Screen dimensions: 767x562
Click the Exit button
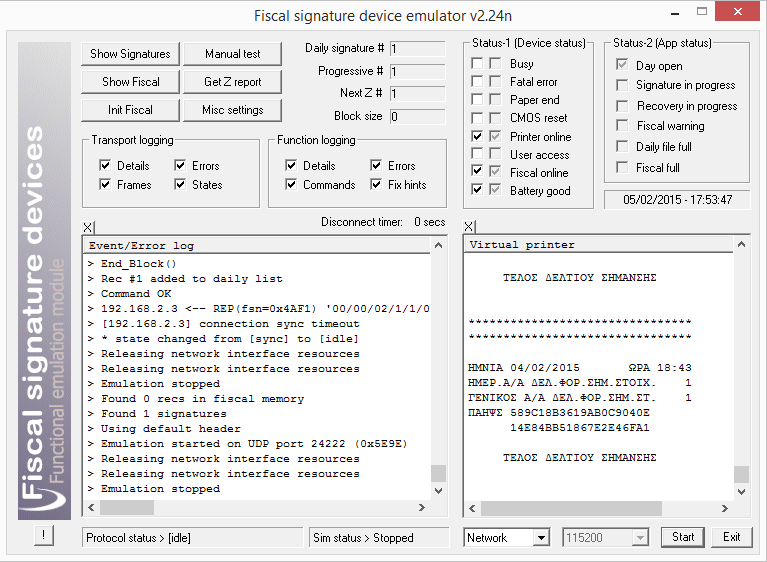point(732,537)
